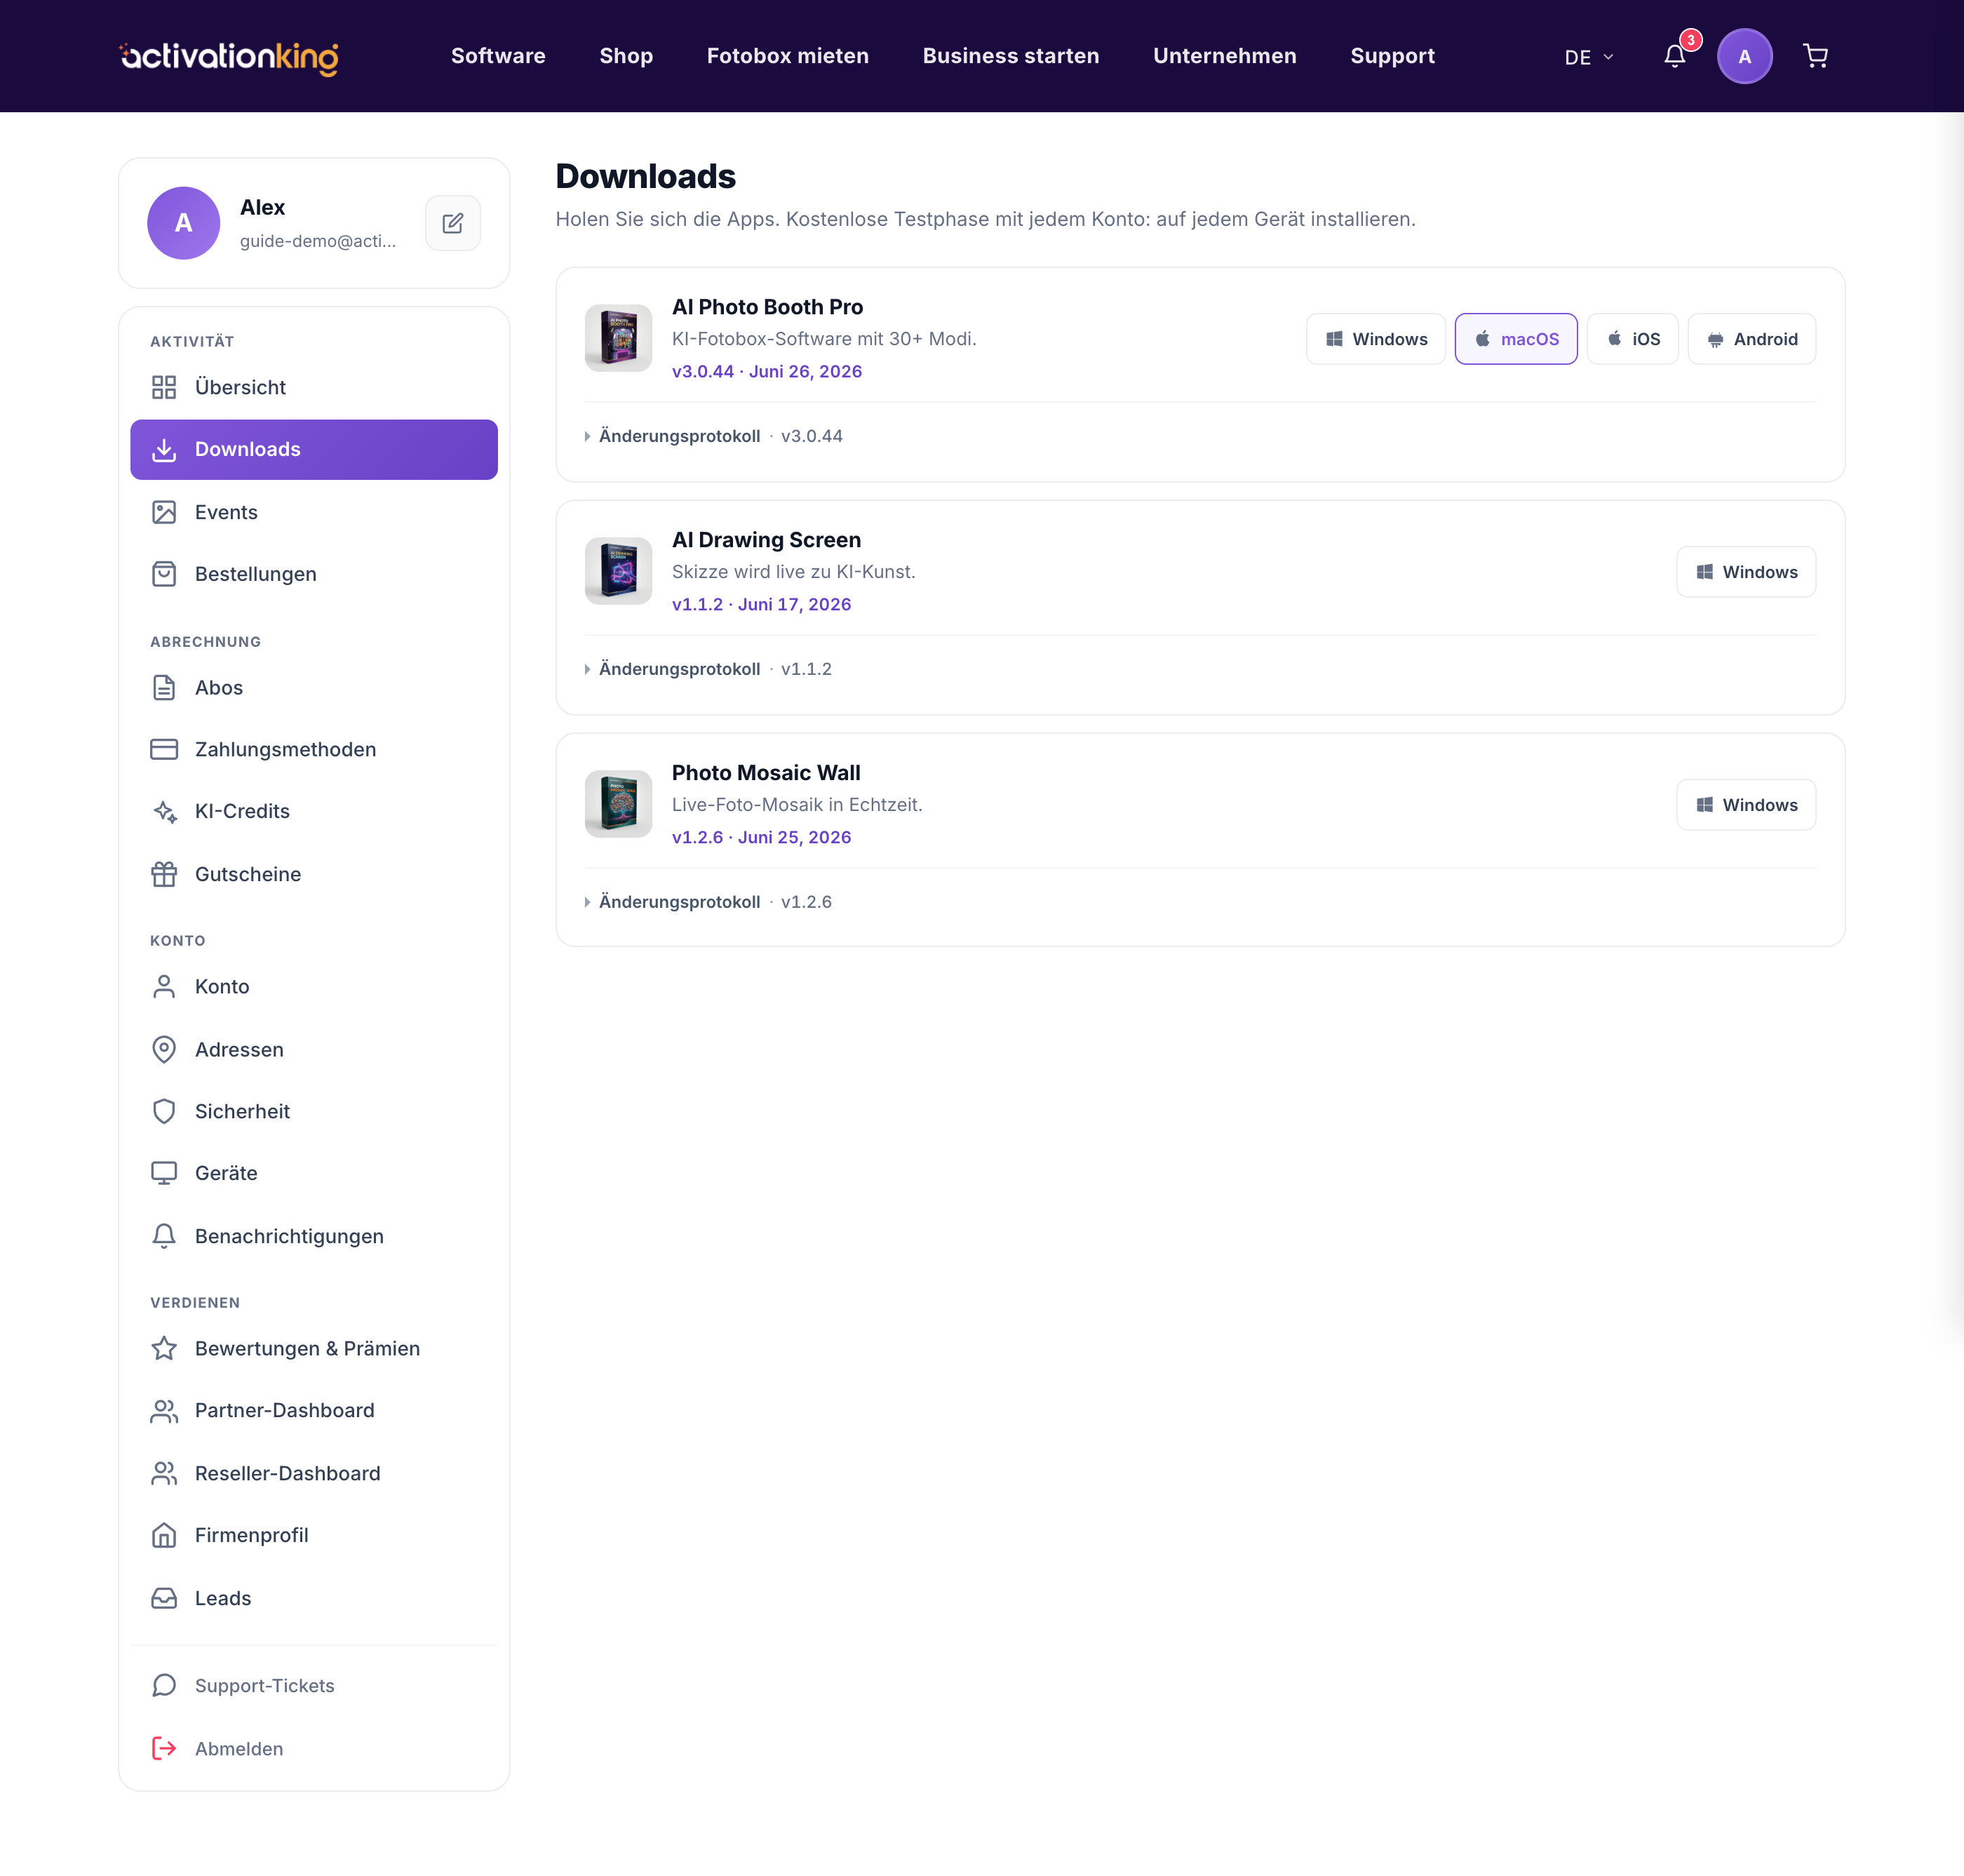Go to Fotobox mieten
Image resolution: width=1964 pixels, height=1876 pixels.
pyautogui.click(x=788, y=56)
